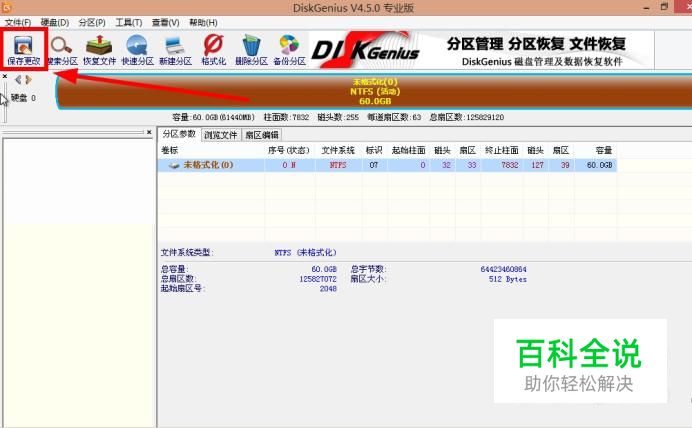Click the 文件系统 column header

(338, 150)
